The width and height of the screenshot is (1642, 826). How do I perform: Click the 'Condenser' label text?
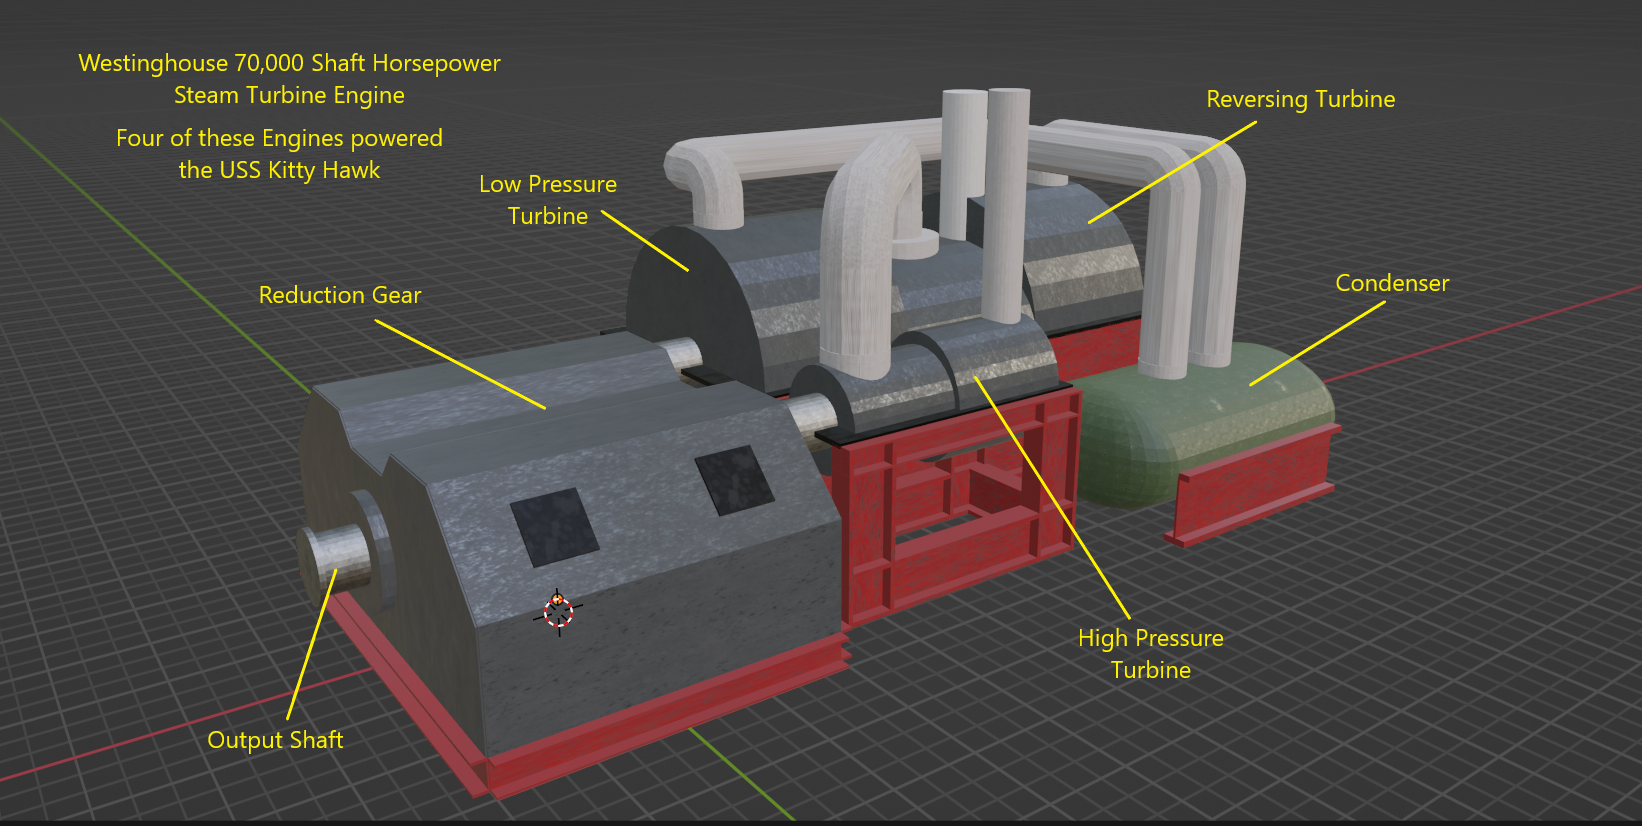click(x=1392, y=283)
